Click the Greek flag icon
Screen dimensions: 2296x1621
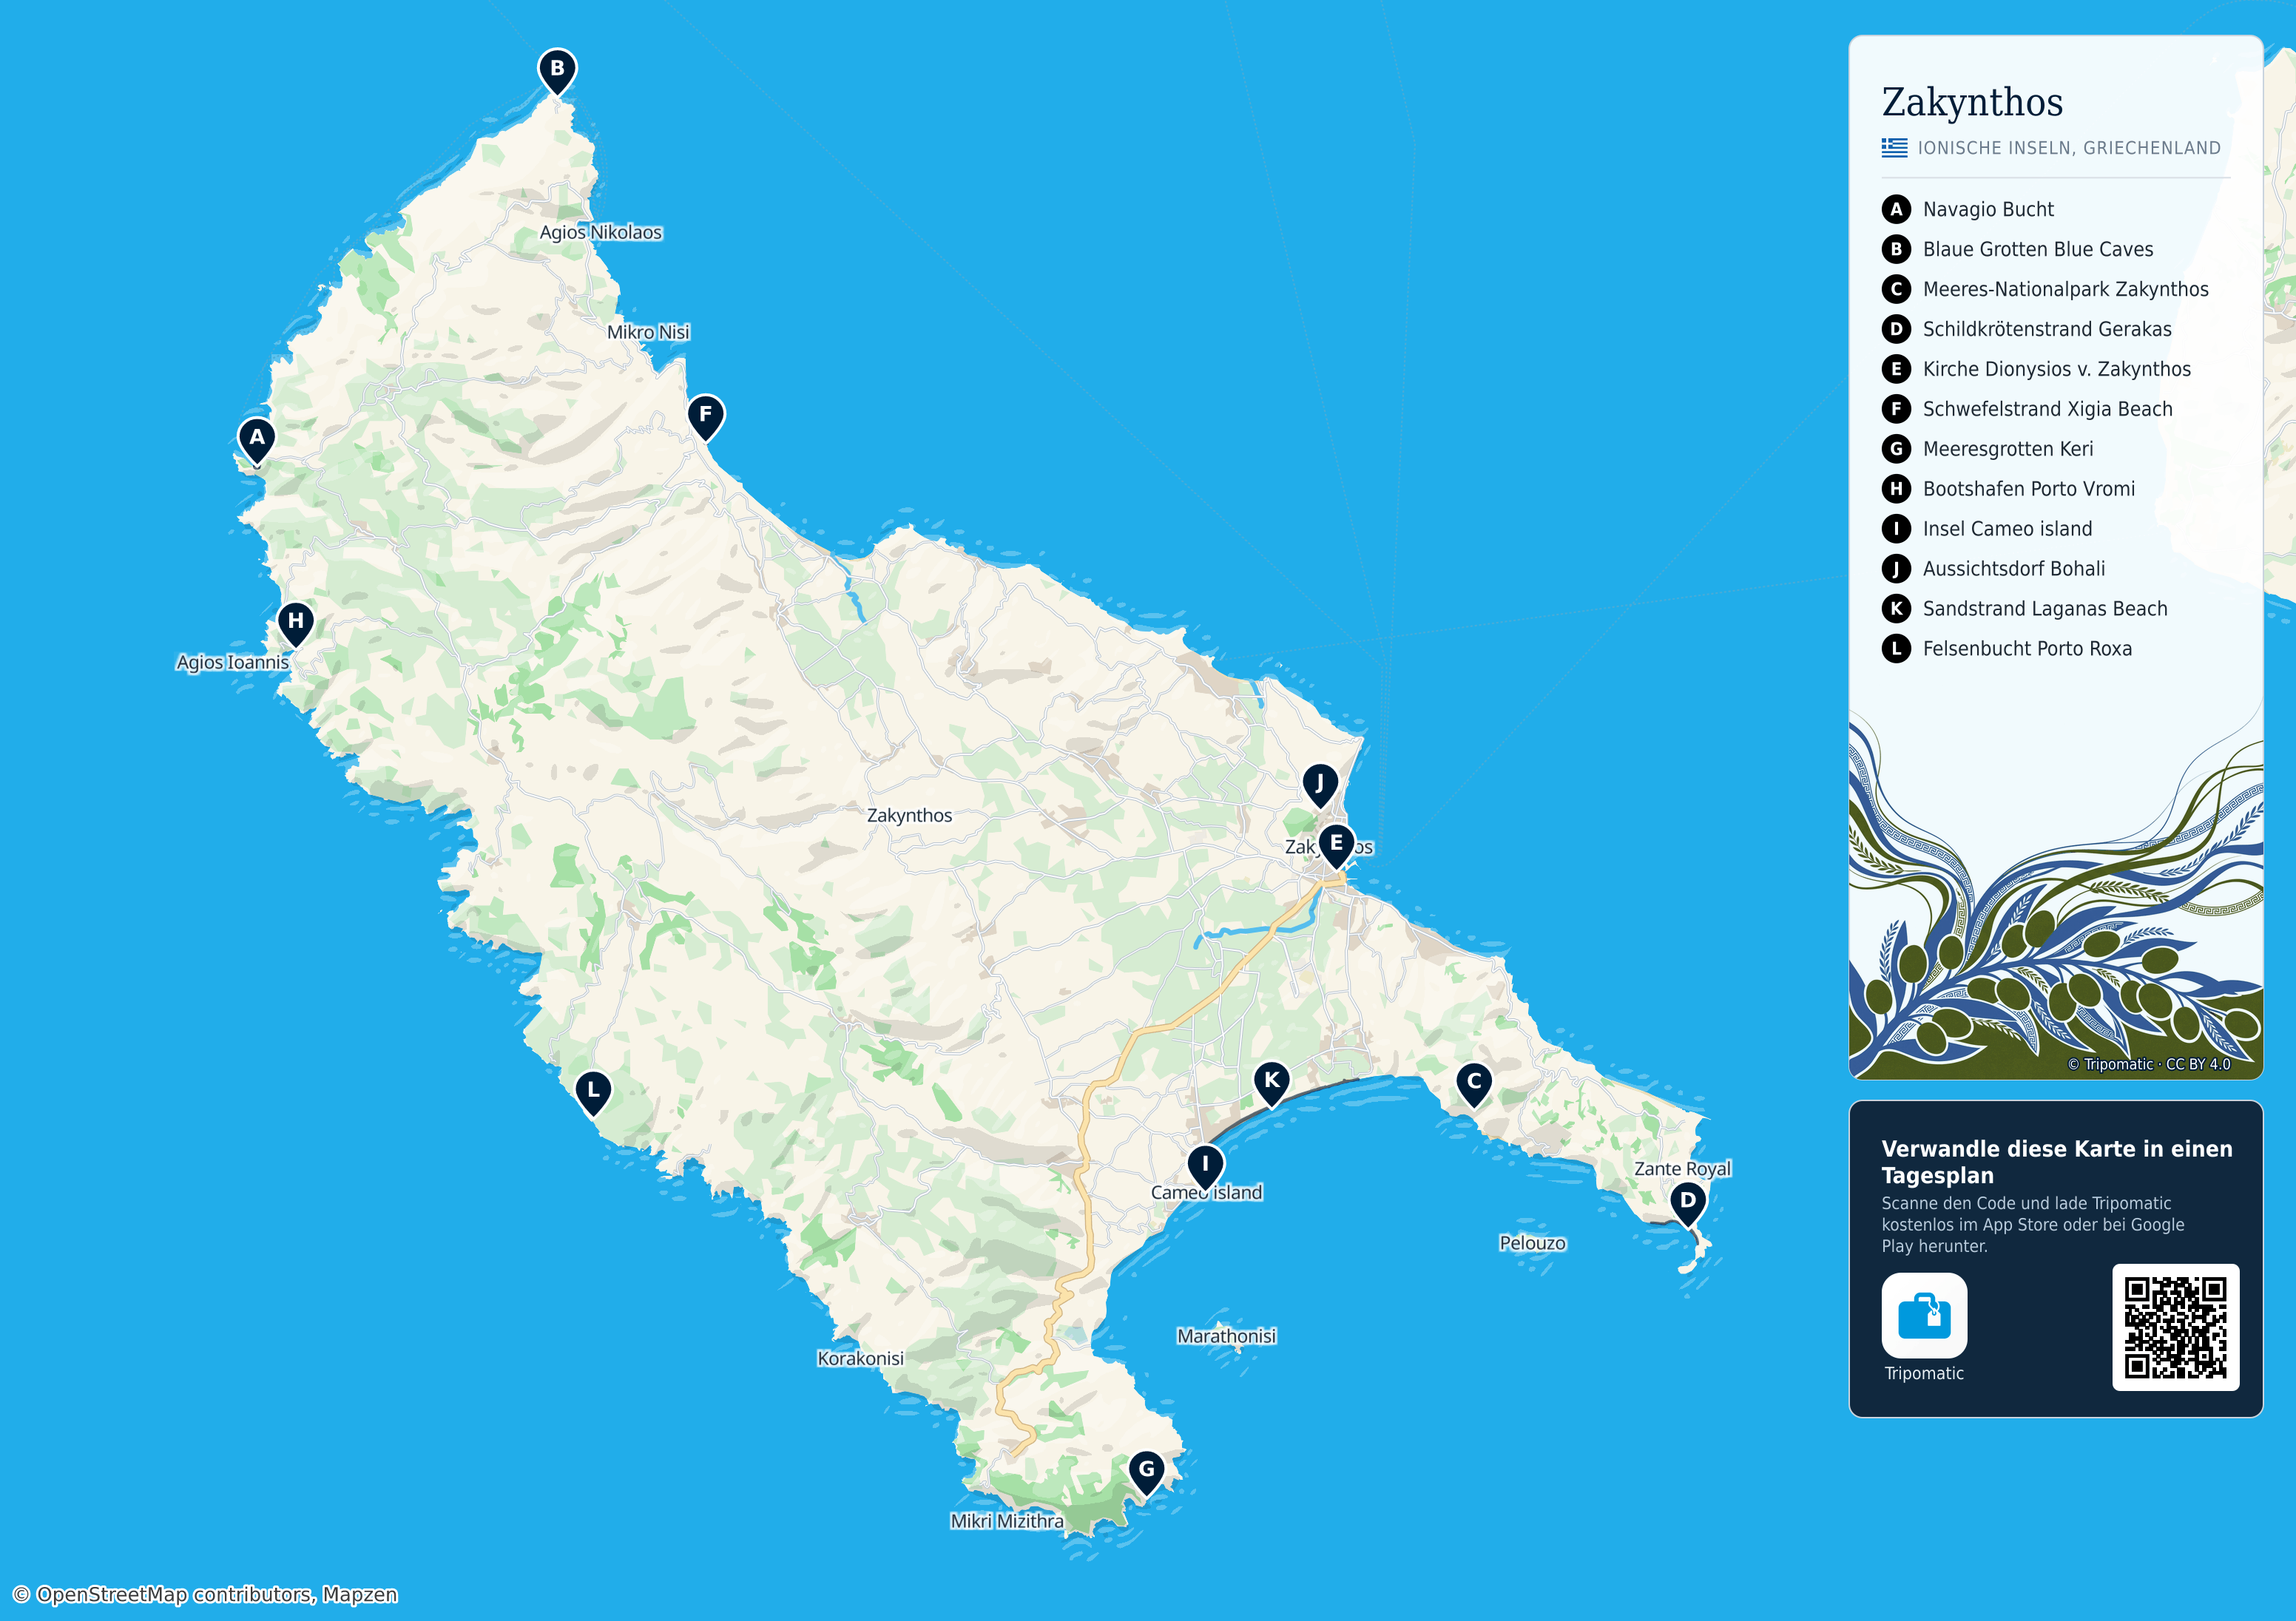tap(1894, 148)
